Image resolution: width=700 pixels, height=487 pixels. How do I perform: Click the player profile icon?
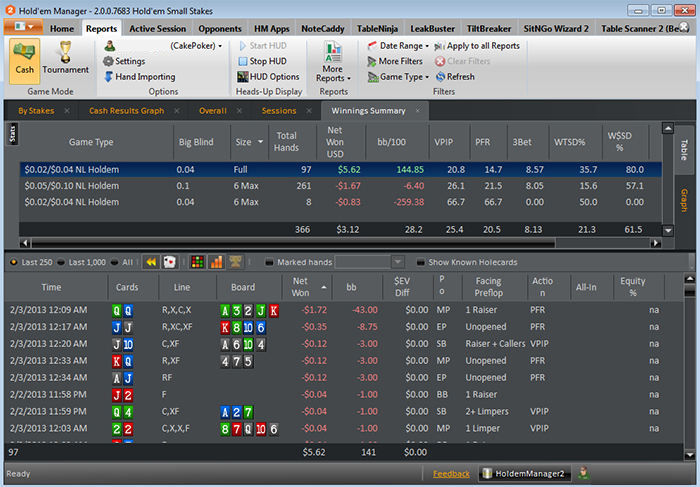click(110, 46)
